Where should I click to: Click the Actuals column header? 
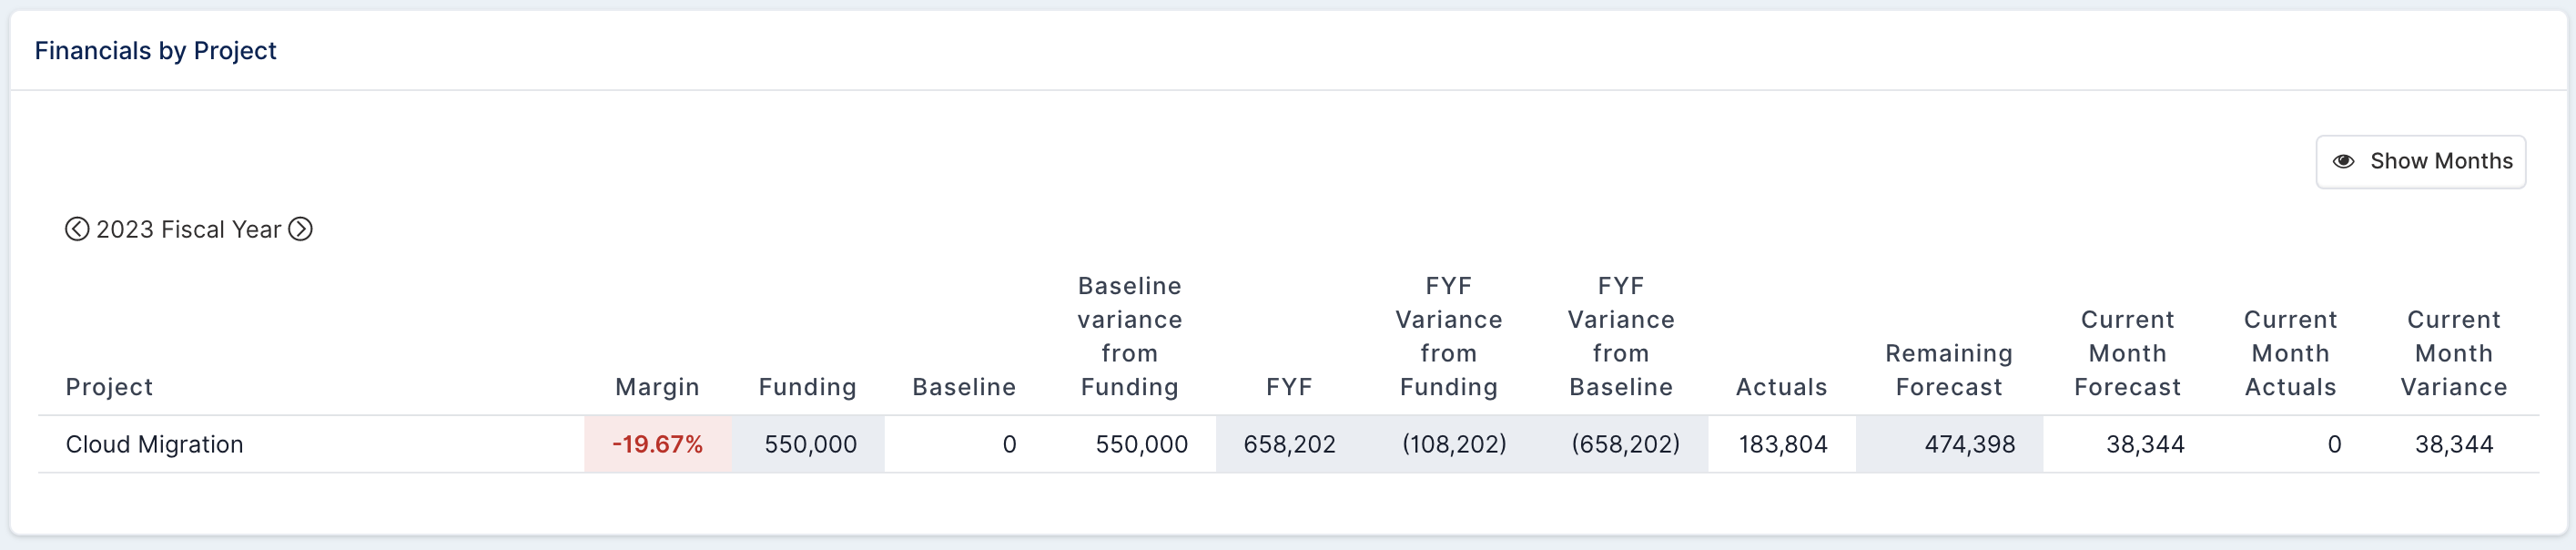coord(1781,387)
